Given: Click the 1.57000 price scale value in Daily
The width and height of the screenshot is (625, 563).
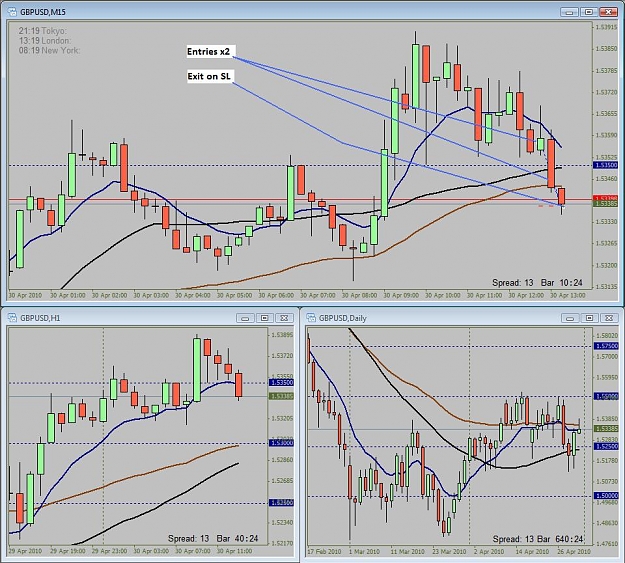Looking at the screenshot, I should (x=607, y=356).
